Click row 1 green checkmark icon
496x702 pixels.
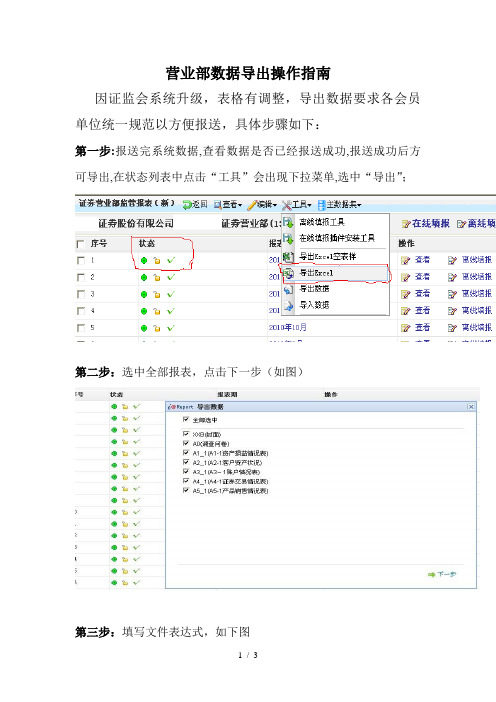point(171,260)
